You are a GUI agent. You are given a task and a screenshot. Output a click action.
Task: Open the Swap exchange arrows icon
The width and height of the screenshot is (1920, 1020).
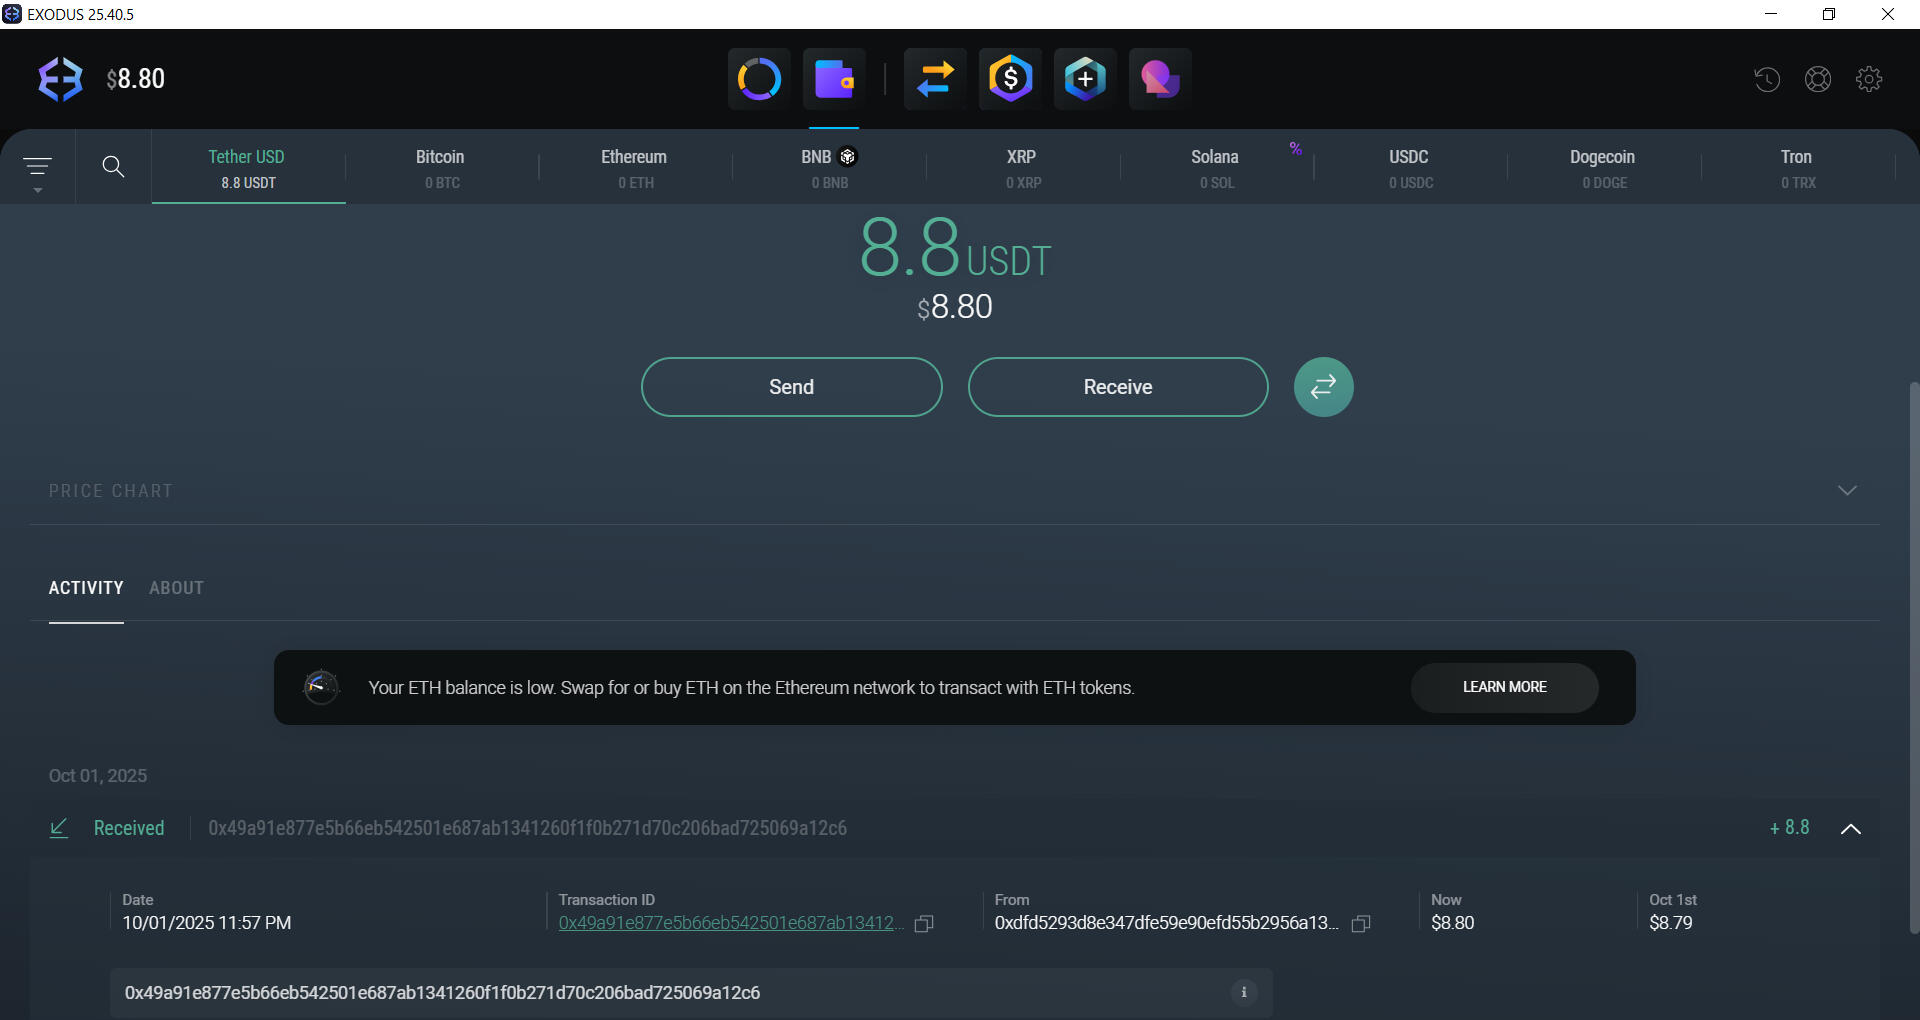pos(934,78)
